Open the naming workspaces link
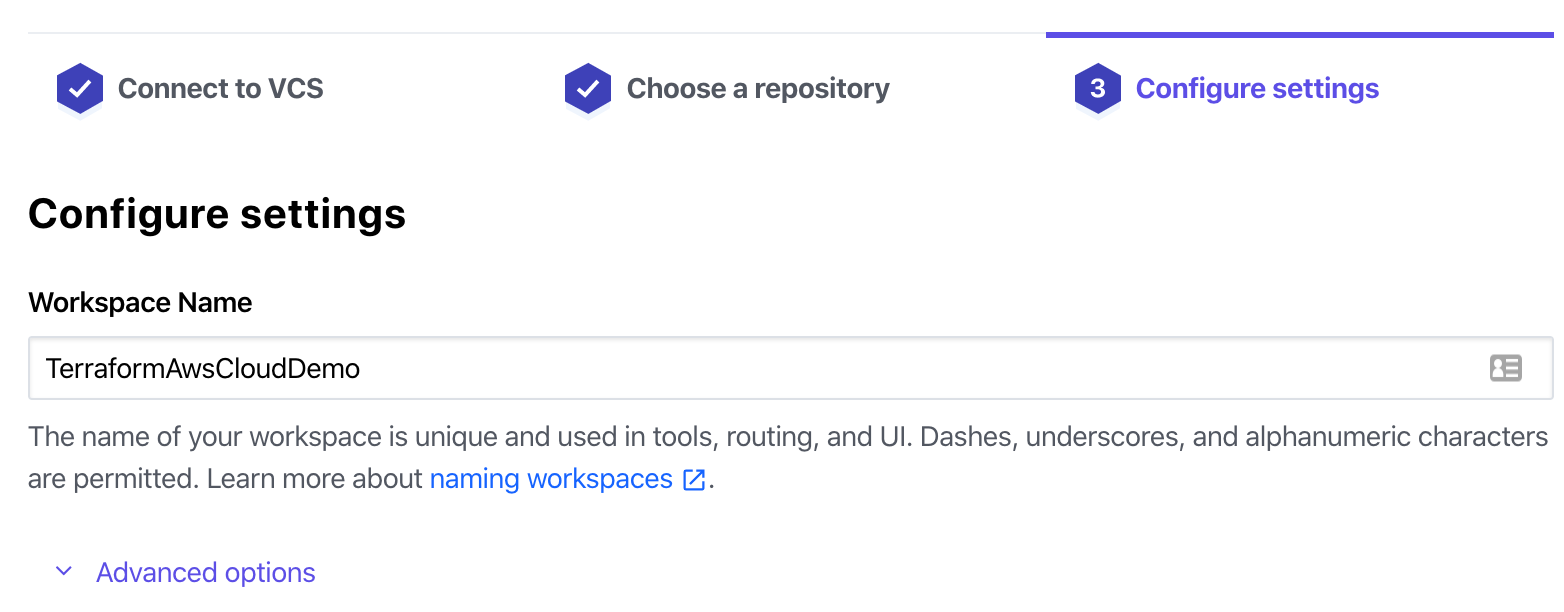The height and width of the screenshot is (612, 1564). (x=551, y=479)
